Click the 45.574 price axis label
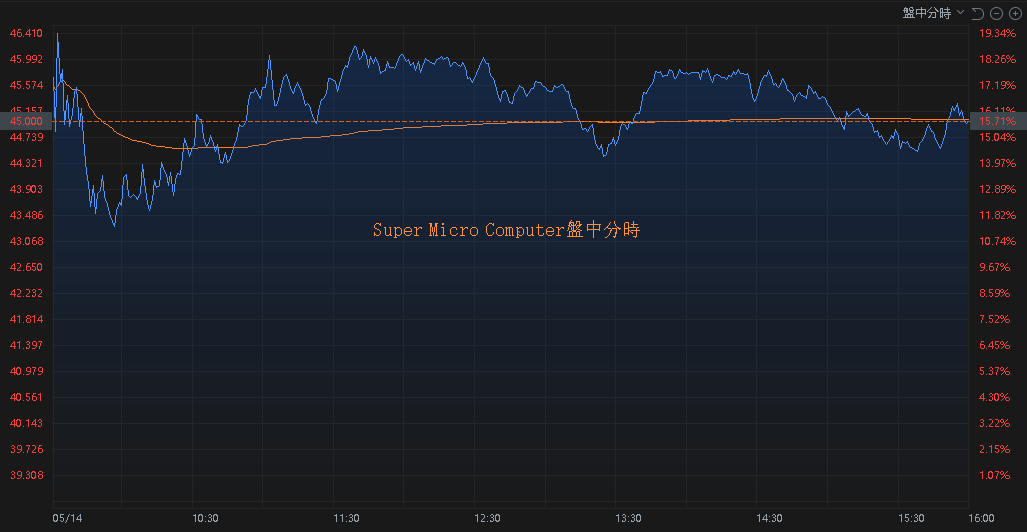 coord(26,85)
